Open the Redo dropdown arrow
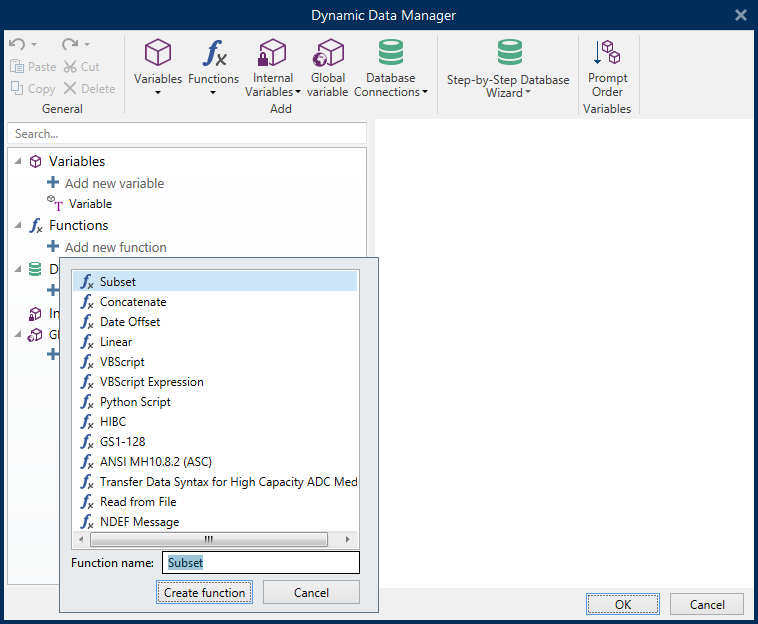 point(87,45)
